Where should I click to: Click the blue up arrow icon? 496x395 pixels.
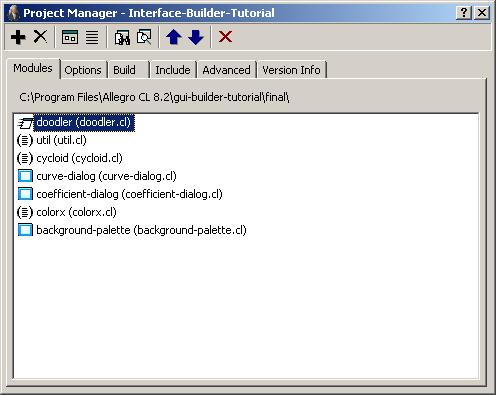(174, 37)
